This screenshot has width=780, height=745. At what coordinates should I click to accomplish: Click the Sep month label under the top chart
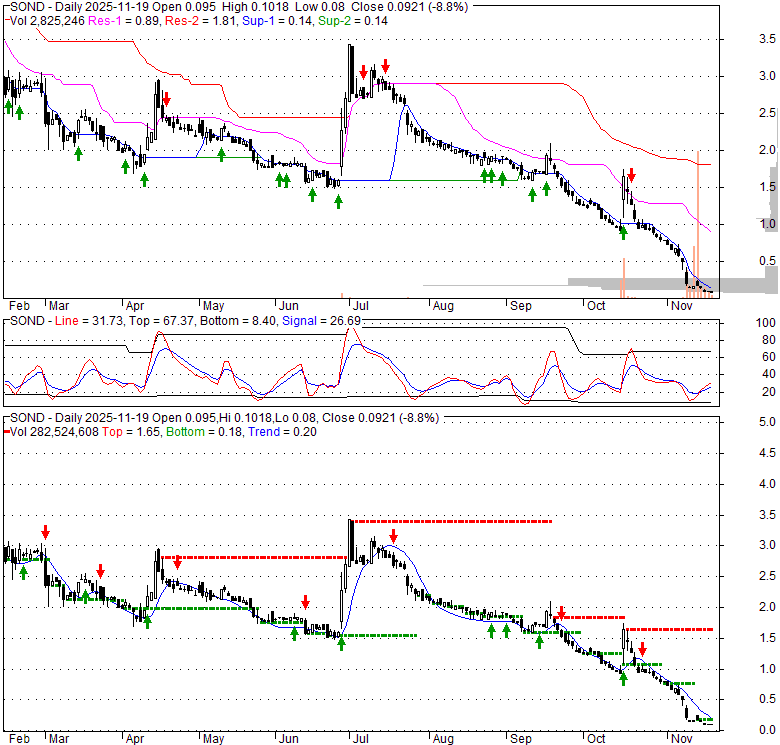[x=521, y=306]
